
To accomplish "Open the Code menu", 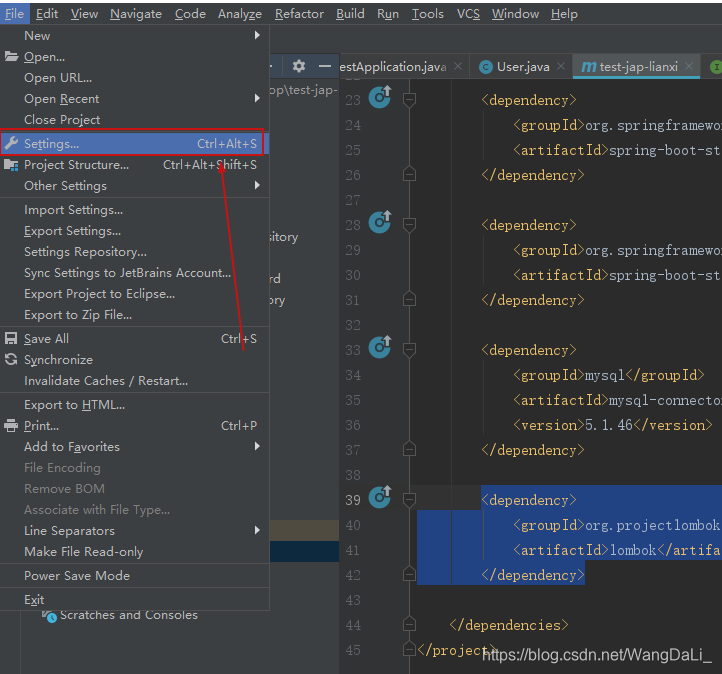I will coord(190,14).
